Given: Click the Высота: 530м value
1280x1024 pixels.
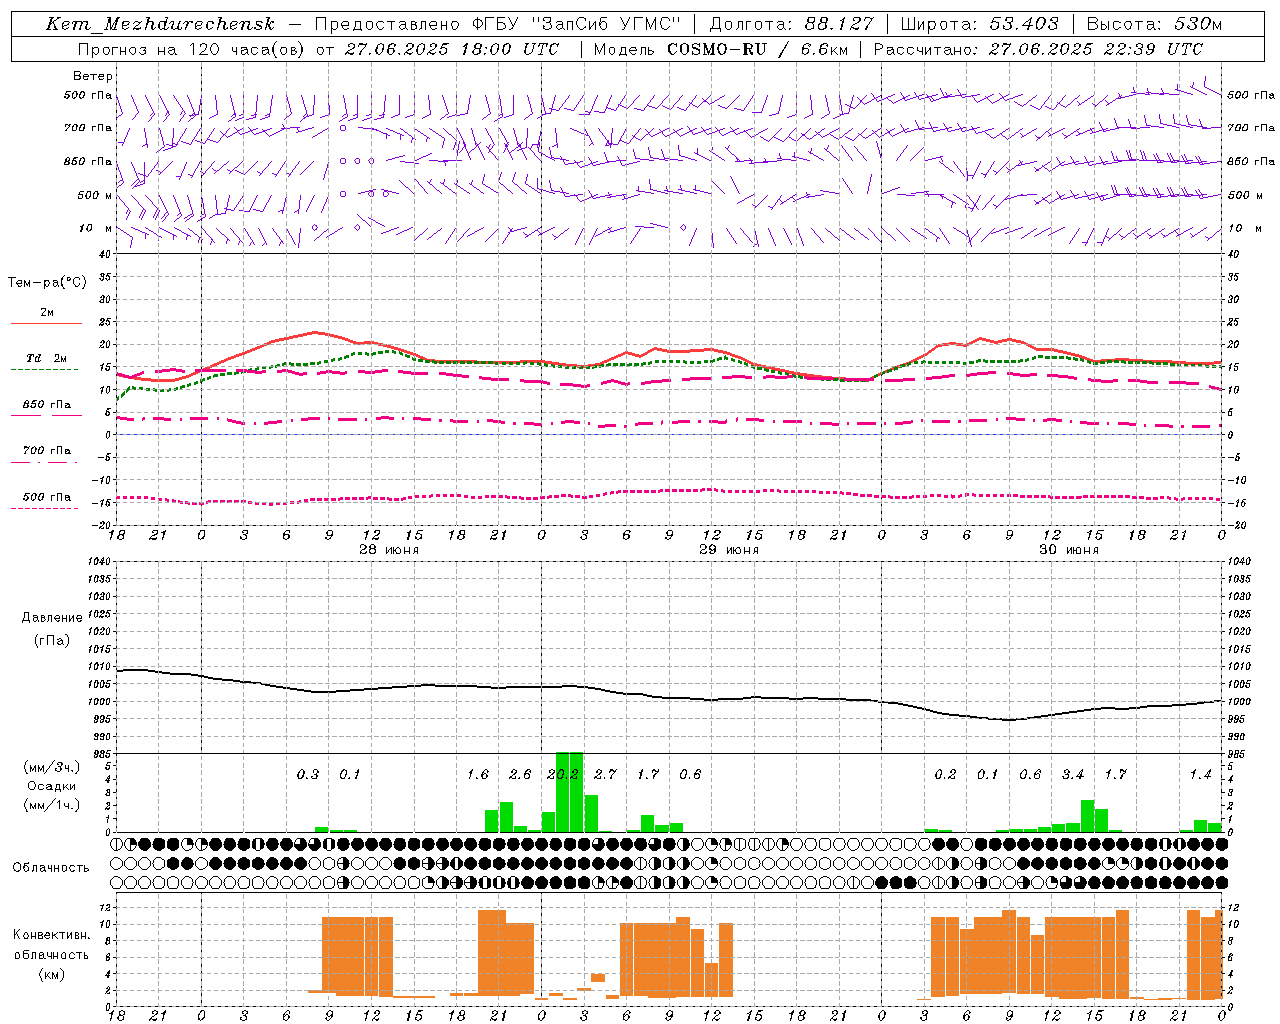Looking at the screenshot, I should (x=1153, y=24).
